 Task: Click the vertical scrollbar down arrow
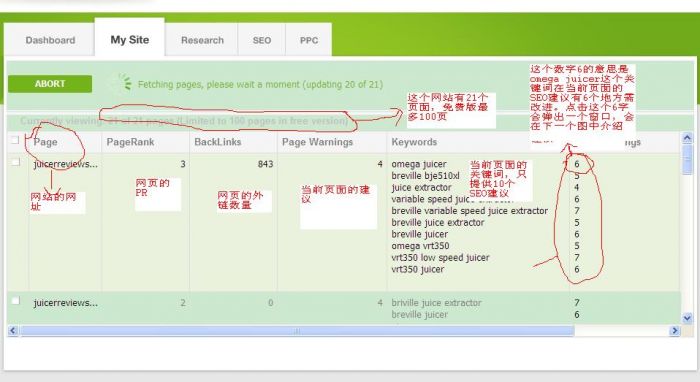(x=687, y=318)
